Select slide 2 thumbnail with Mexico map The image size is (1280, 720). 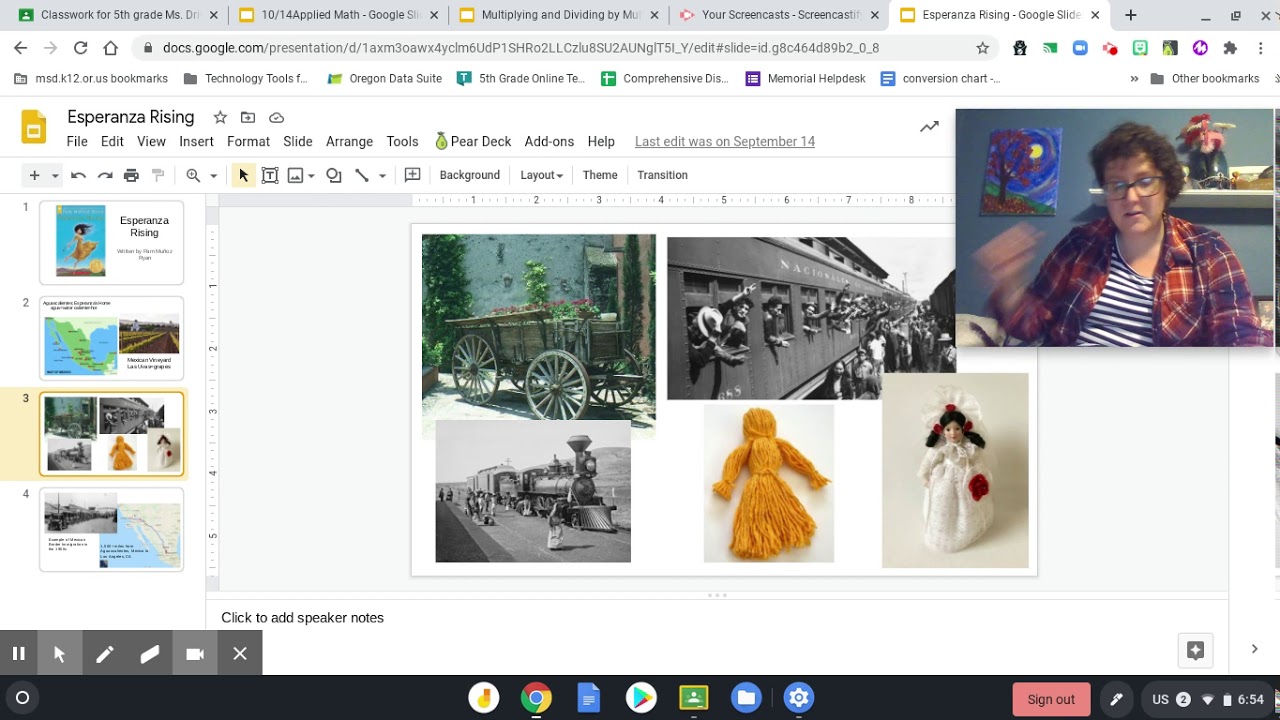tap(112, 337)
